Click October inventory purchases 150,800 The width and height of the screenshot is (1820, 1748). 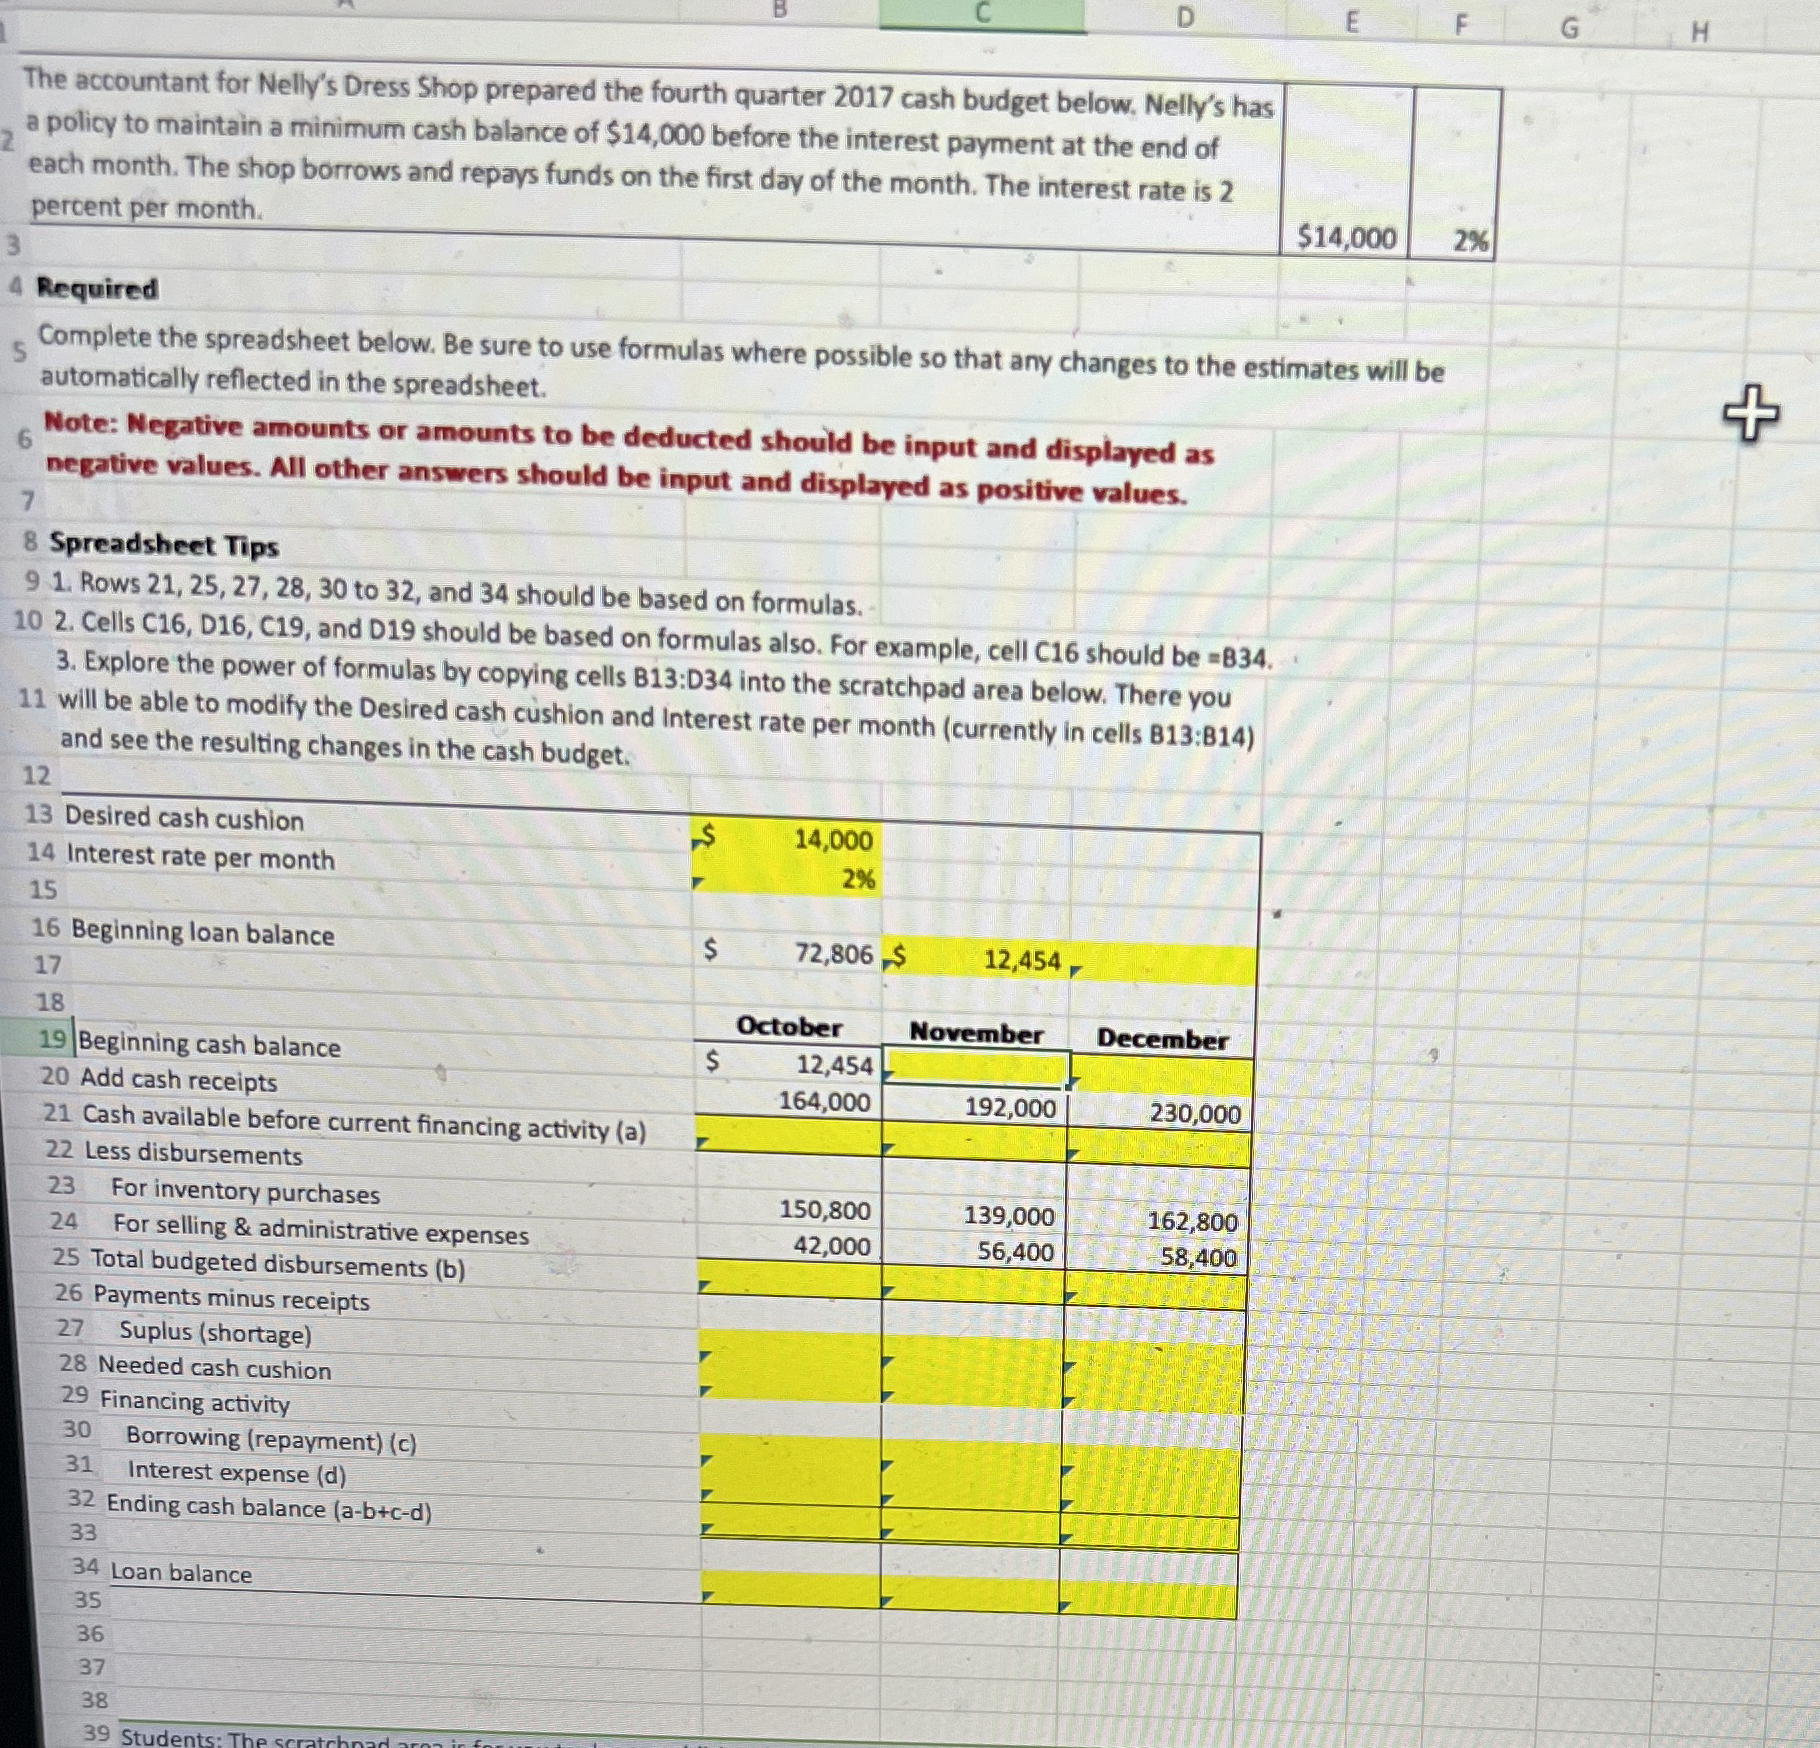[790, 1209]
